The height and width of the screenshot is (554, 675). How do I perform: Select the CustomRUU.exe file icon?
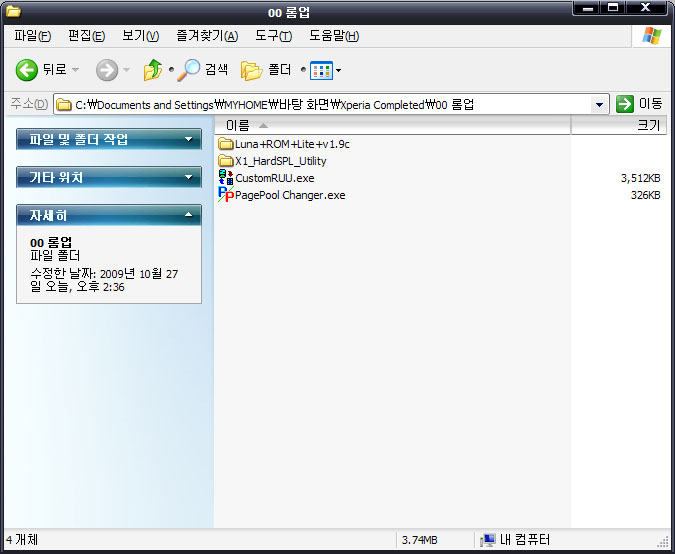[225, 178]
